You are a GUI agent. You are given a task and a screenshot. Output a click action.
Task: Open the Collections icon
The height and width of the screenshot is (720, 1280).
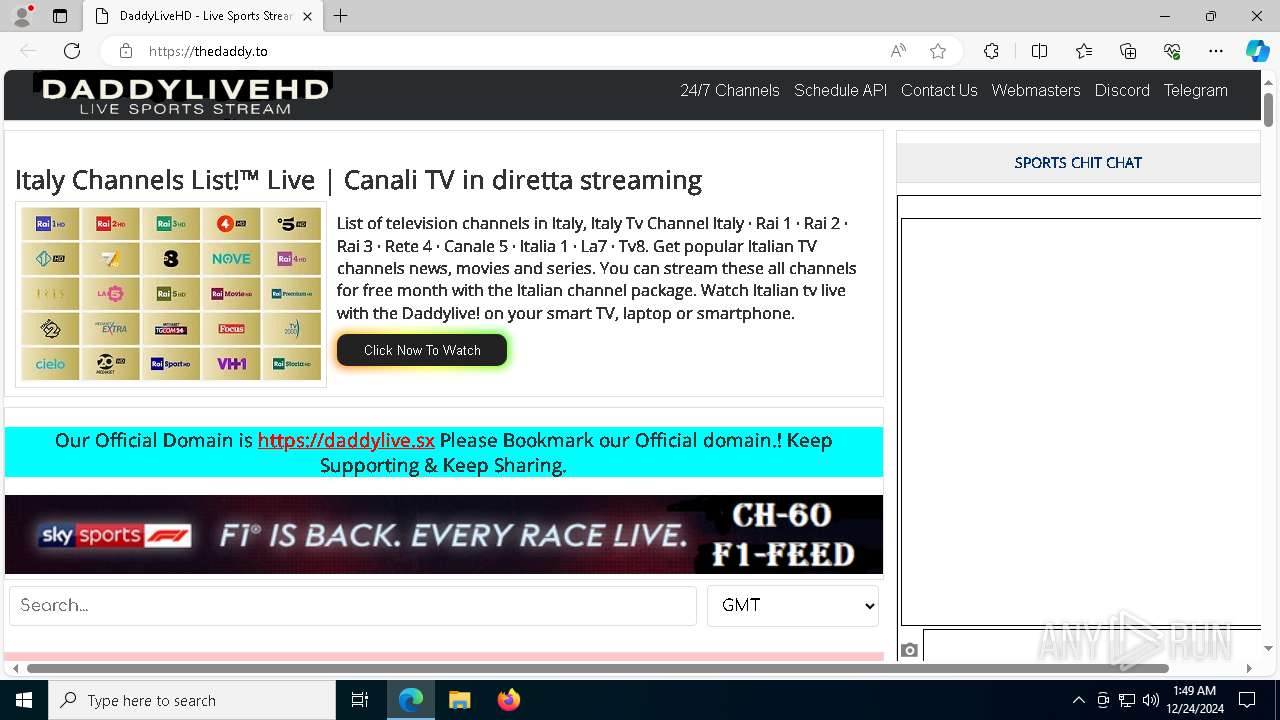[x=1128, y=51]
